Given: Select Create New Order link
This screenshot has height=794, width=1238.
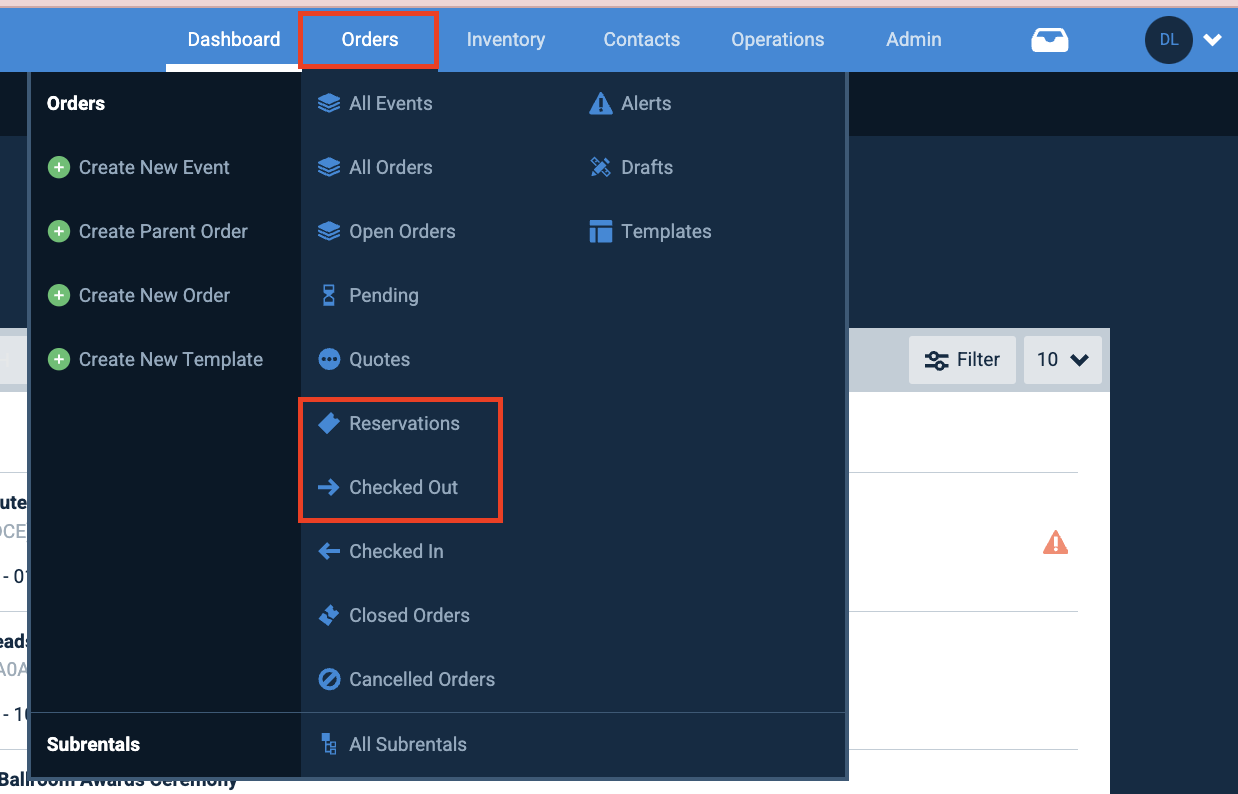Looking at the screenshot, I should (154, 295).
